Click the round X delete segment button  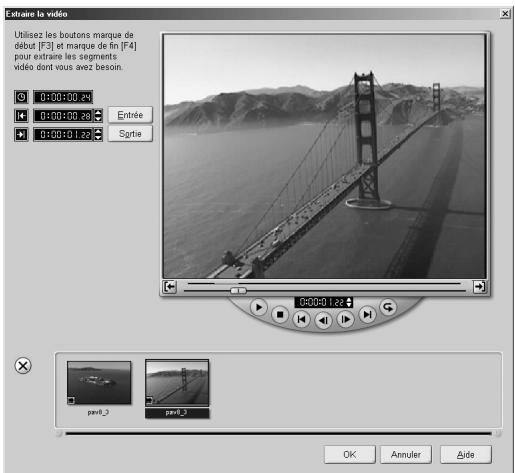point(23,366)
